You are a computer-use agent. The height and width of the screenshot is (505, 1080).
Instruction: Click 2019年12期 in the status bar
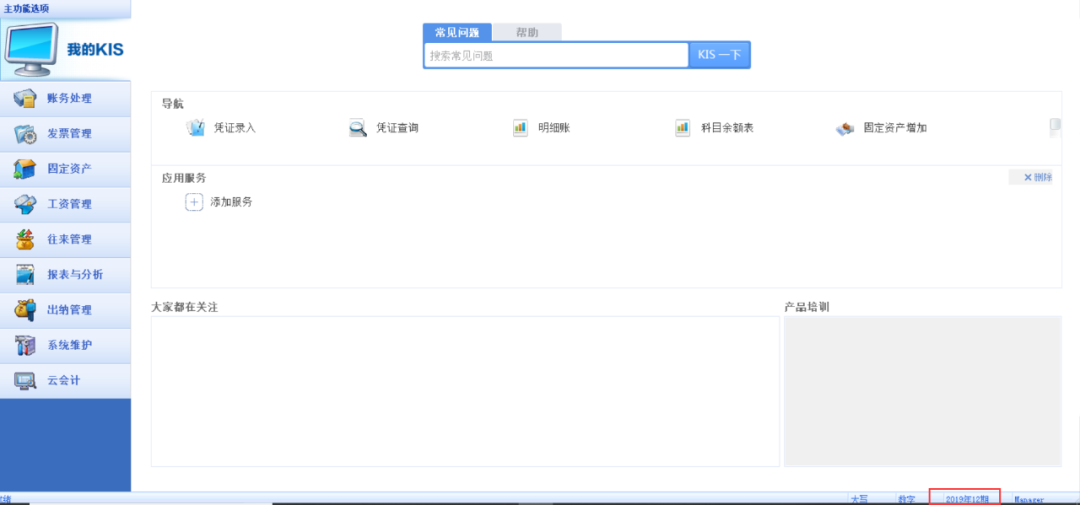968,499
